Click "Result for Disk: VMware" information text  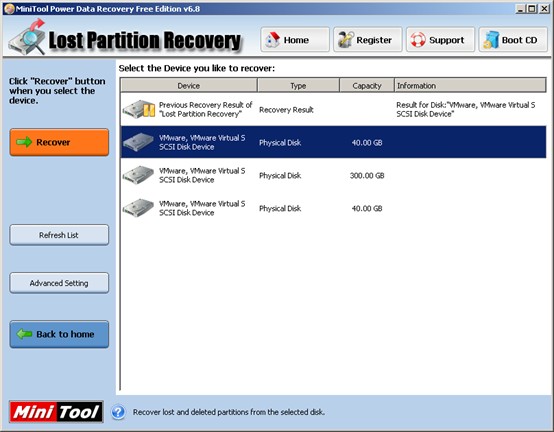[466, 110]
